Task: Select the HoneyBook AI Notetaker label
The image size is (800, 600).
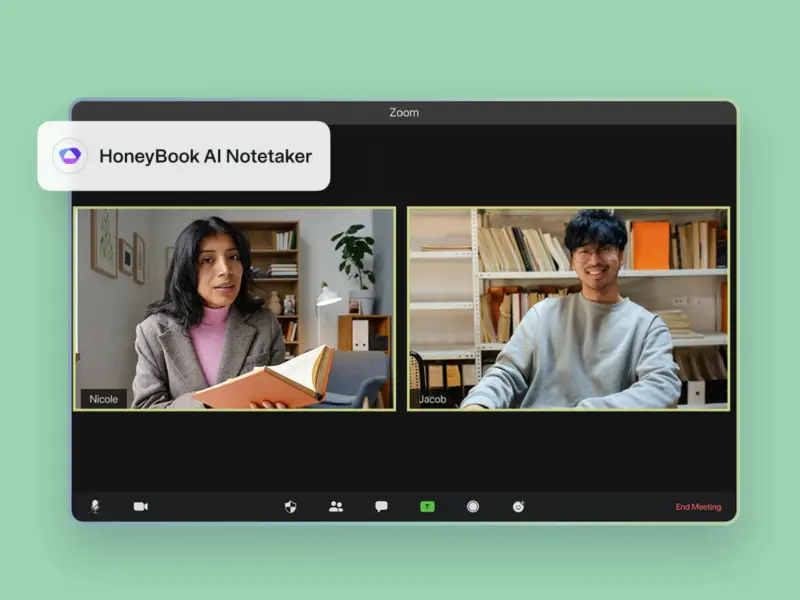Action: click(x=205, y=156)
